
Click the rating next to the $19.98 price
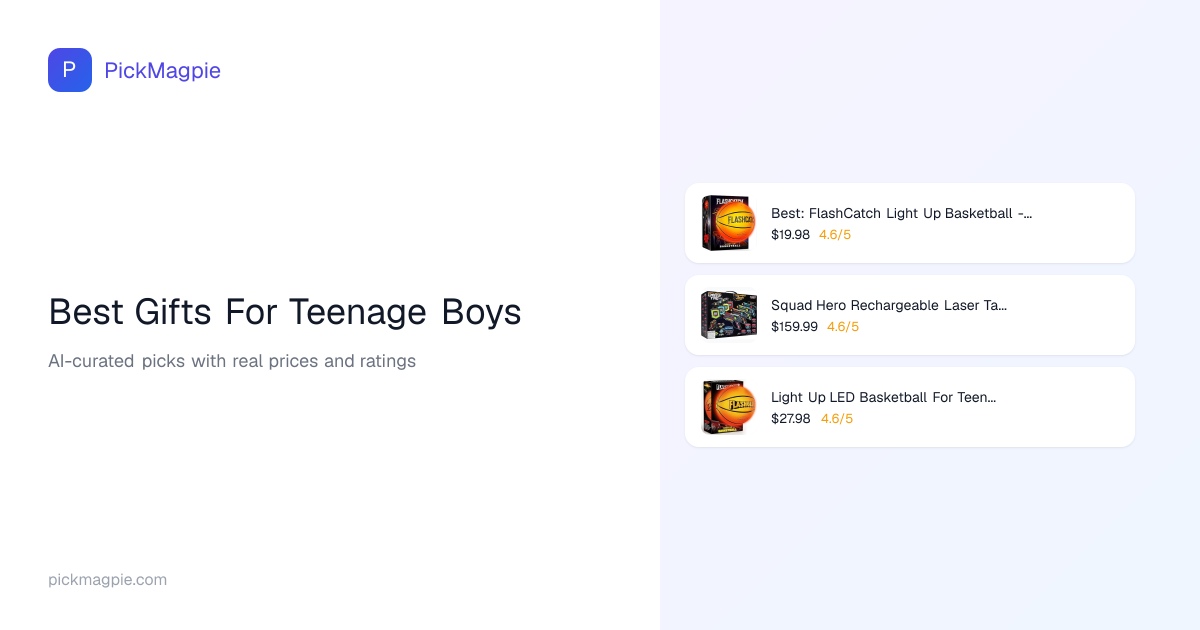(835, 235)
